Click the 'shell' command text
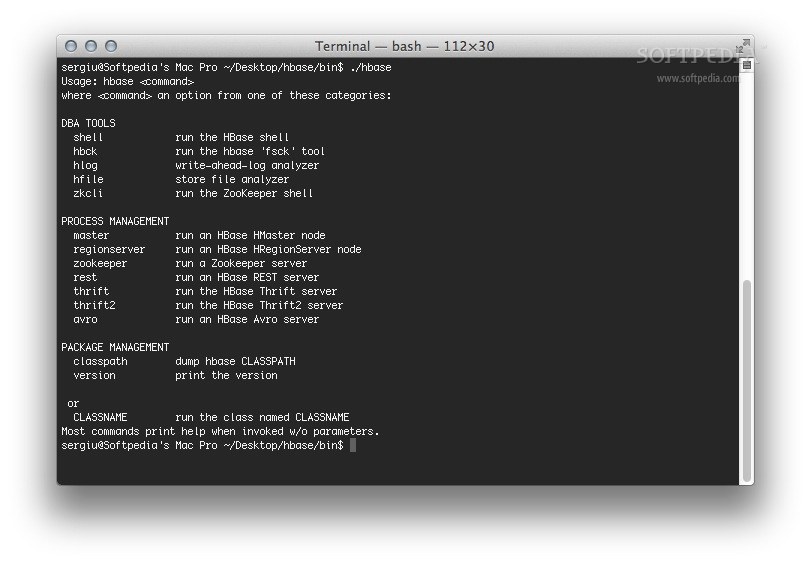Image resolution: width=811 pixels, height=564 pixels. click(x=88, y=137)
